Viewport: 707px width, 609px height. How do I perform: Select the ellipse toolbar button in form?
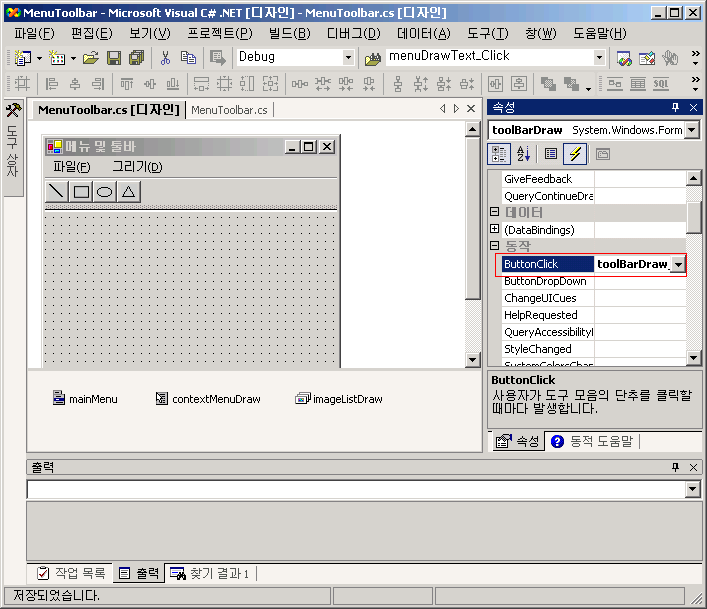pyautogui.click(x=105, y=192)
